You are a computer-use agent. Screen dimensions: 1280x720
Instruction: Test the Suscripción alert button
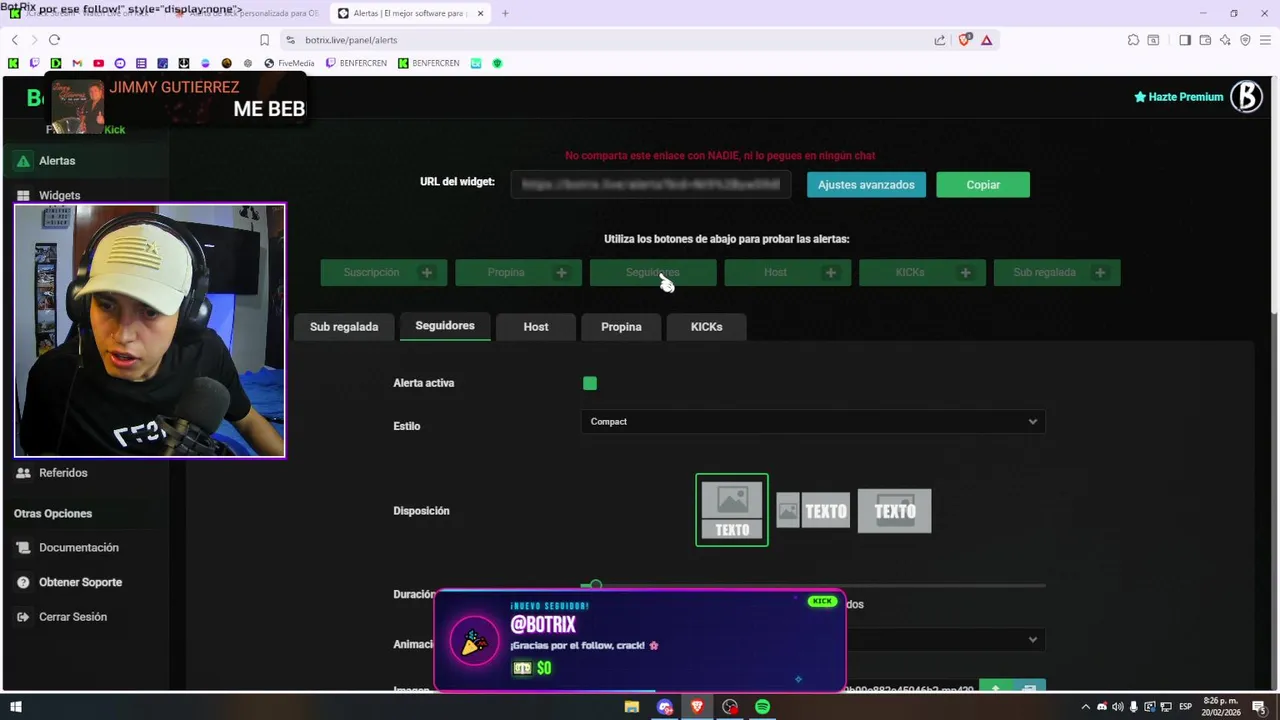(x=384, y=272)
